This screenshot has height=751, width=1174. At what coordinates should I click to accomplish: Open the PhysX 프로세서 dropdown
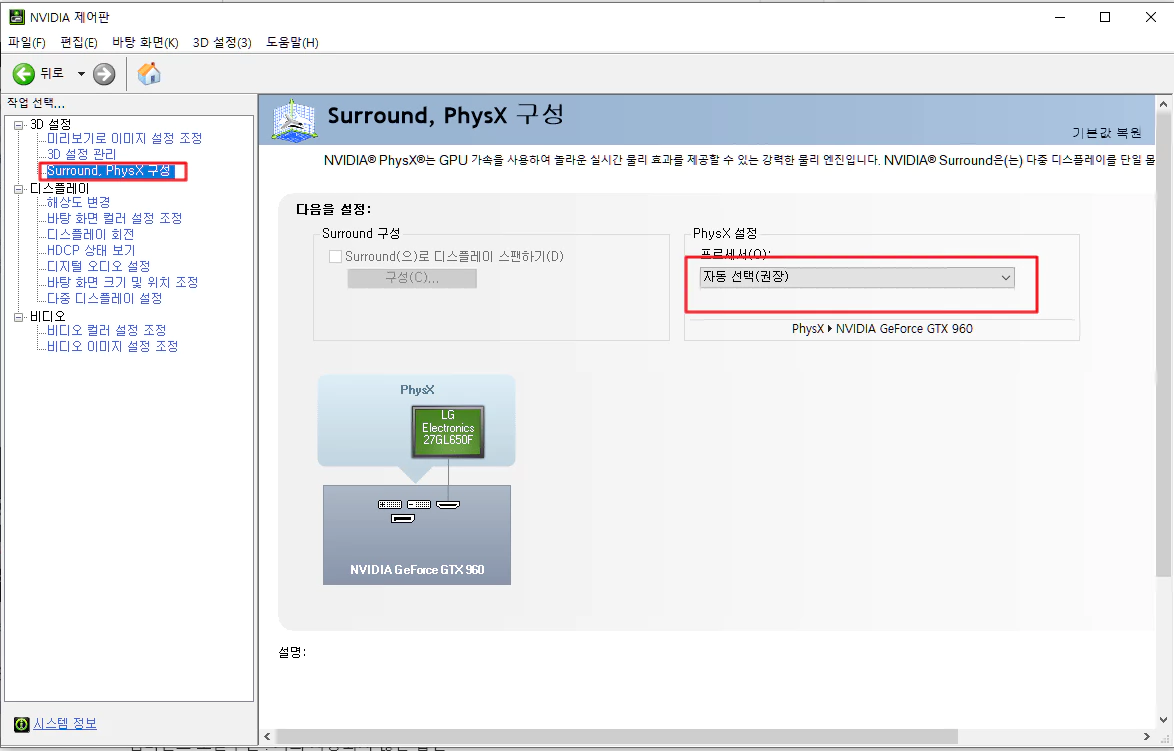[1006, 277]
